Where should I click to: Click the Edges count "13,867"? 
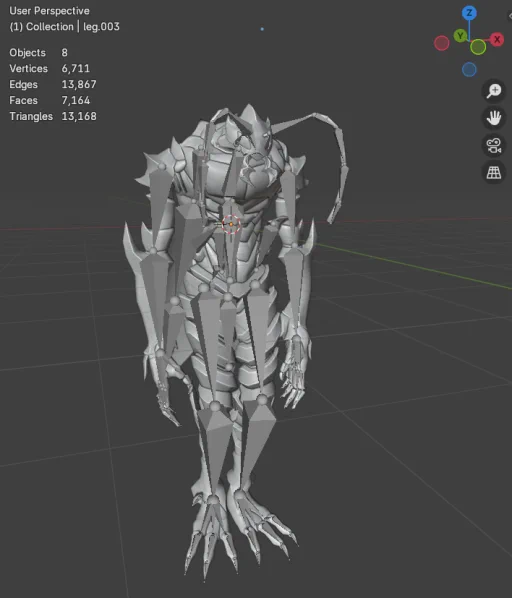pos(79,84)
